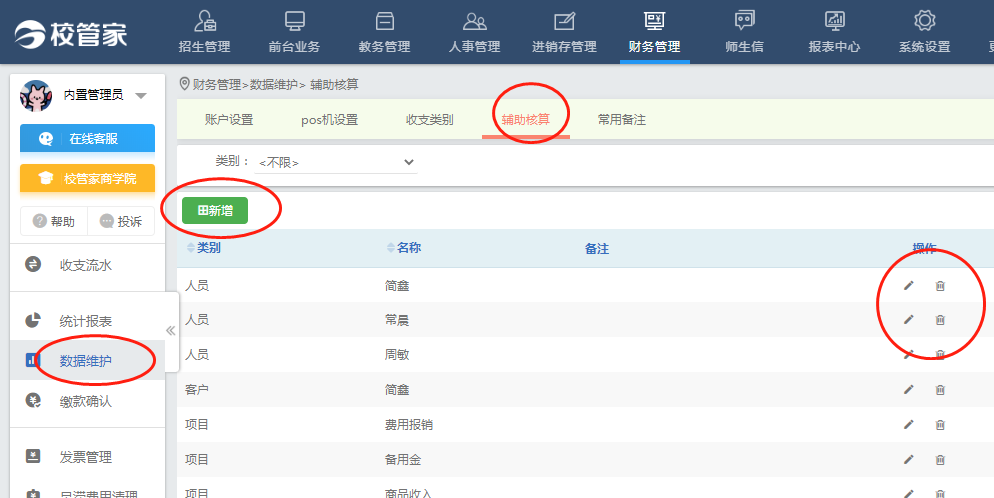
Task: Open 统计报表 in sidebar
Action: click(86, 321)
